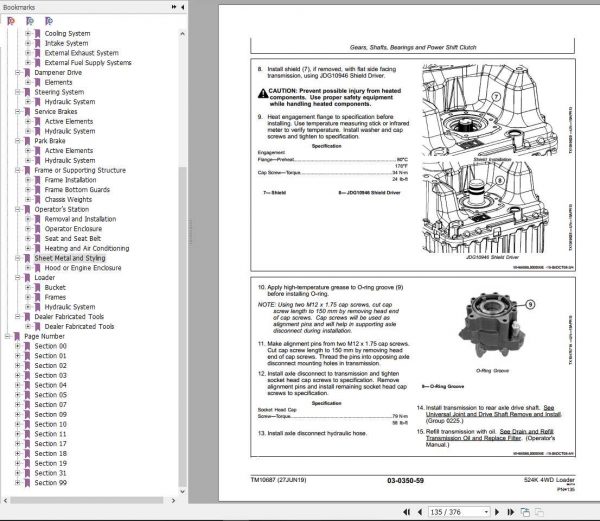Open Section 10 bookmark
The width and height of the screenshot is (600, 521).
pos(51,424)
